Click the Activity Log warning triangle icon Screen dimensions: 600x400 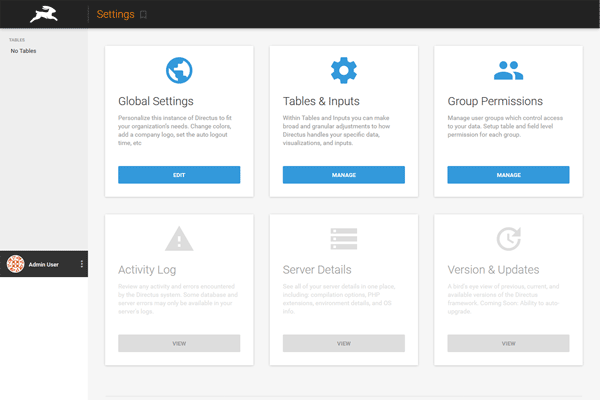click(x=179, y=239)
